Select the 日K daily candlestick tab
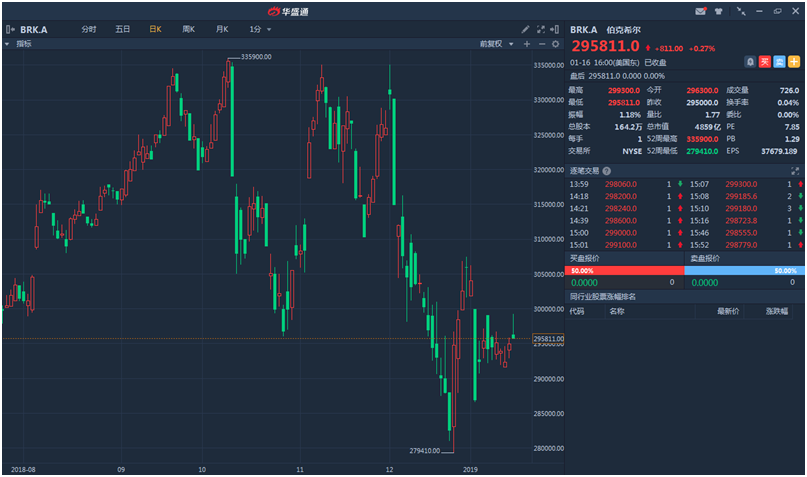The height and width of the screenshot is (477, 807). point(155,29)
